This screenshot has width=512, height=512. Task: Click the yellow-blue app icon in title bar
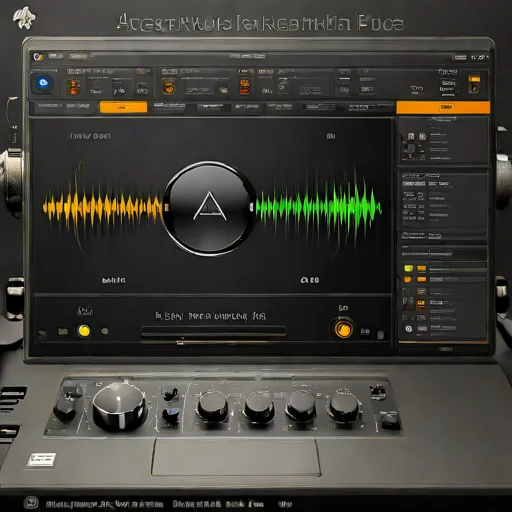click(38, 56)
